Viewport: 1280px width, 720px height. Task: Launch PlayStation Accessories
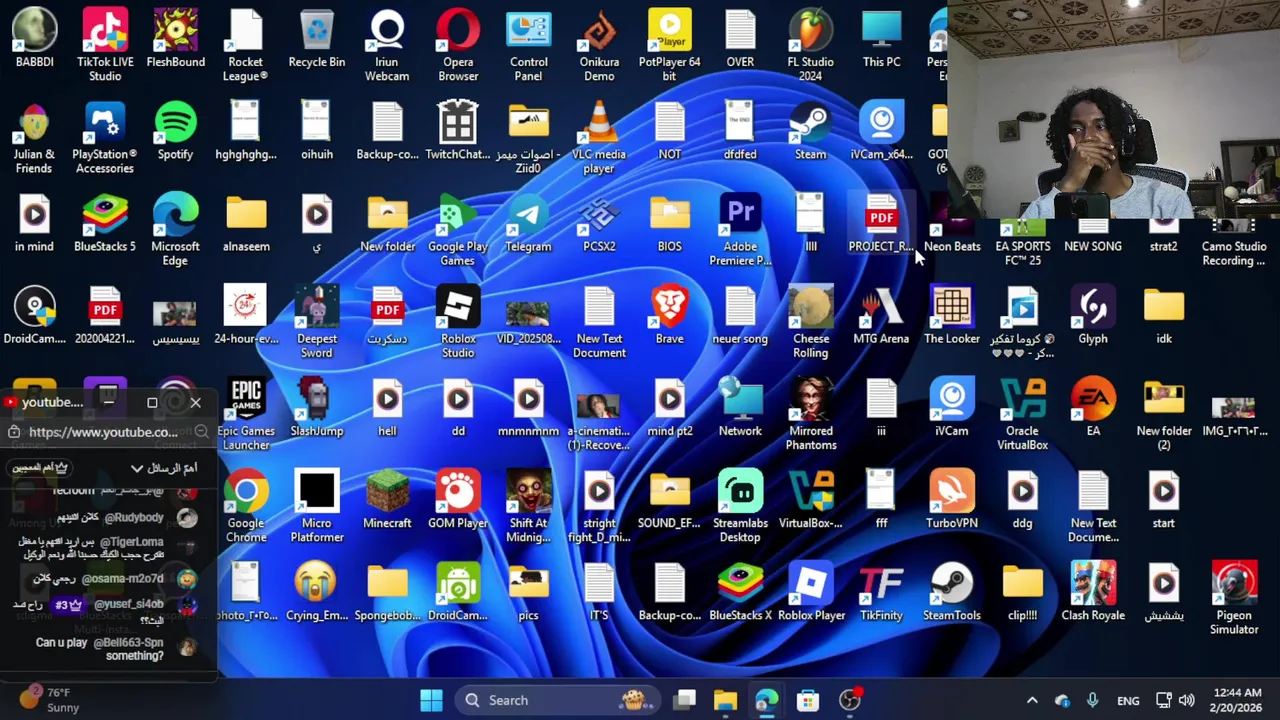tap(105, 137)
